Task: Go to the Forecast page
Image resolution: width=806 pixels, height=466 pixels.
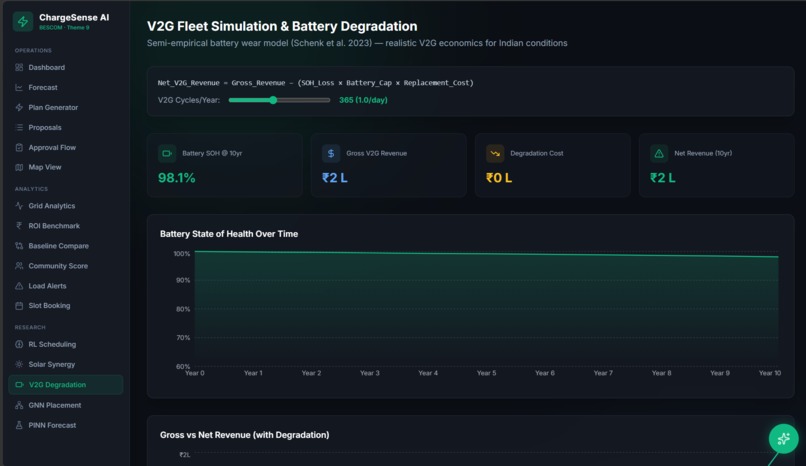Action: (66, 87)
